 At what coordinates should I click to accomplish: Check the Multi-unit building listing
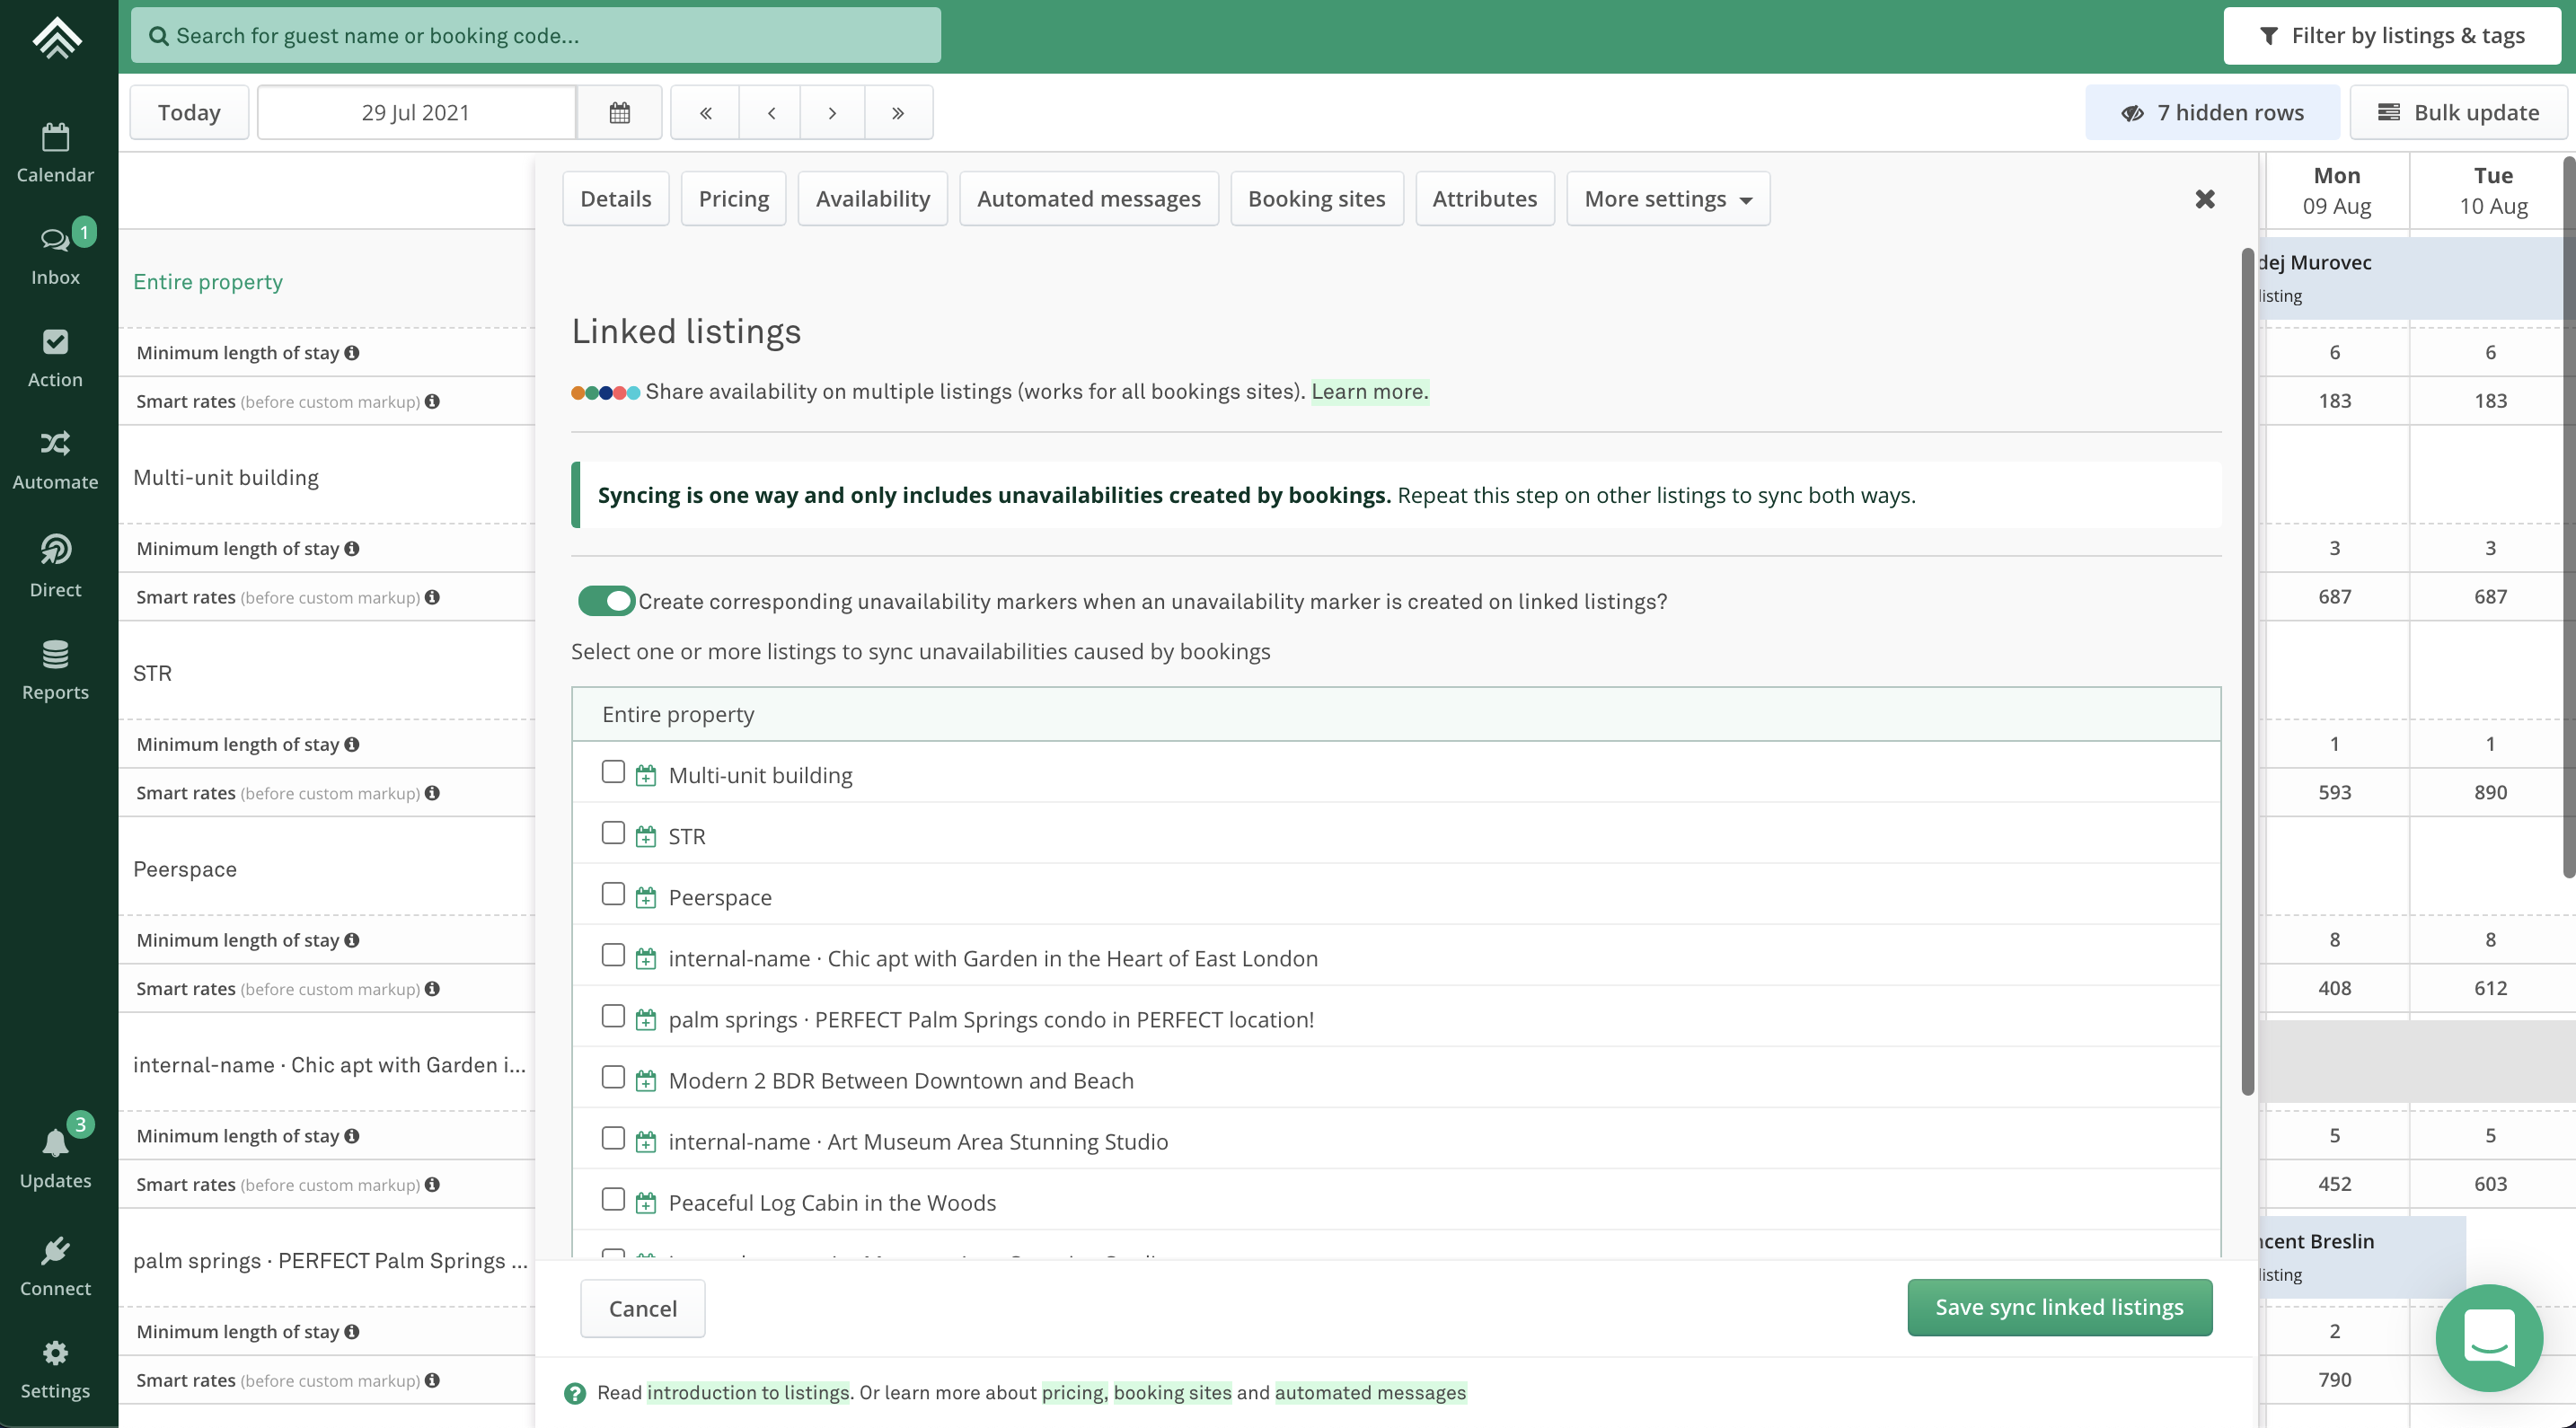point(613,772)
